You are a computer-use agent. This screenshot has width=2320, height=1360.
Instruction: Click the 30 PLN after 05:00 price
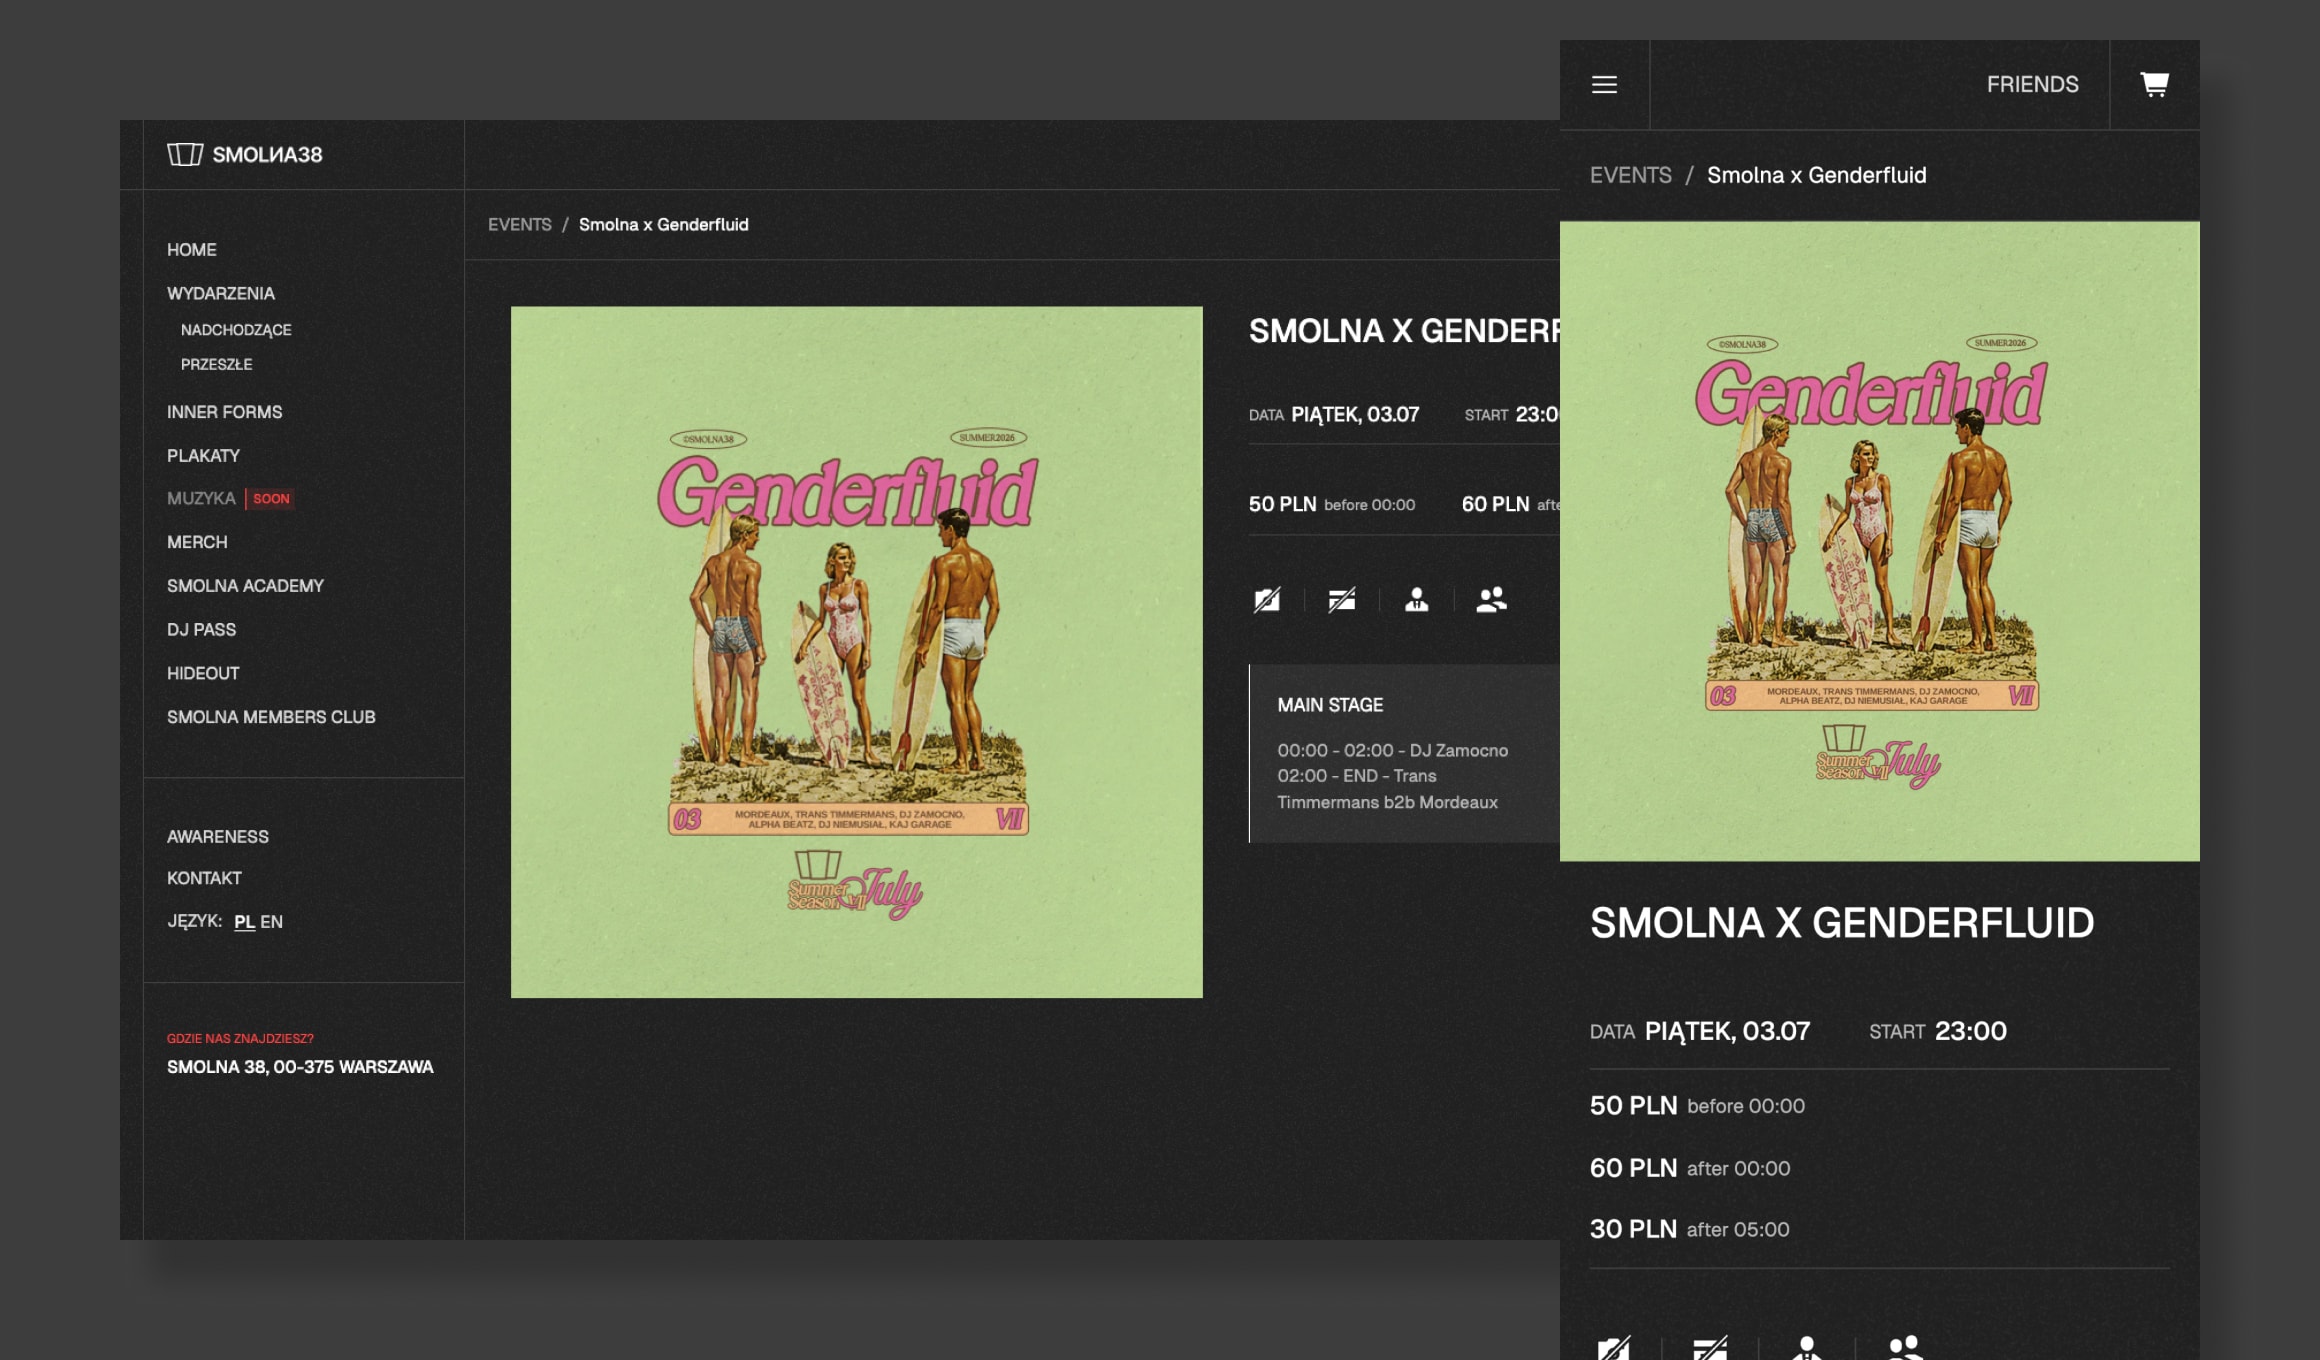click(1690, 1229)
